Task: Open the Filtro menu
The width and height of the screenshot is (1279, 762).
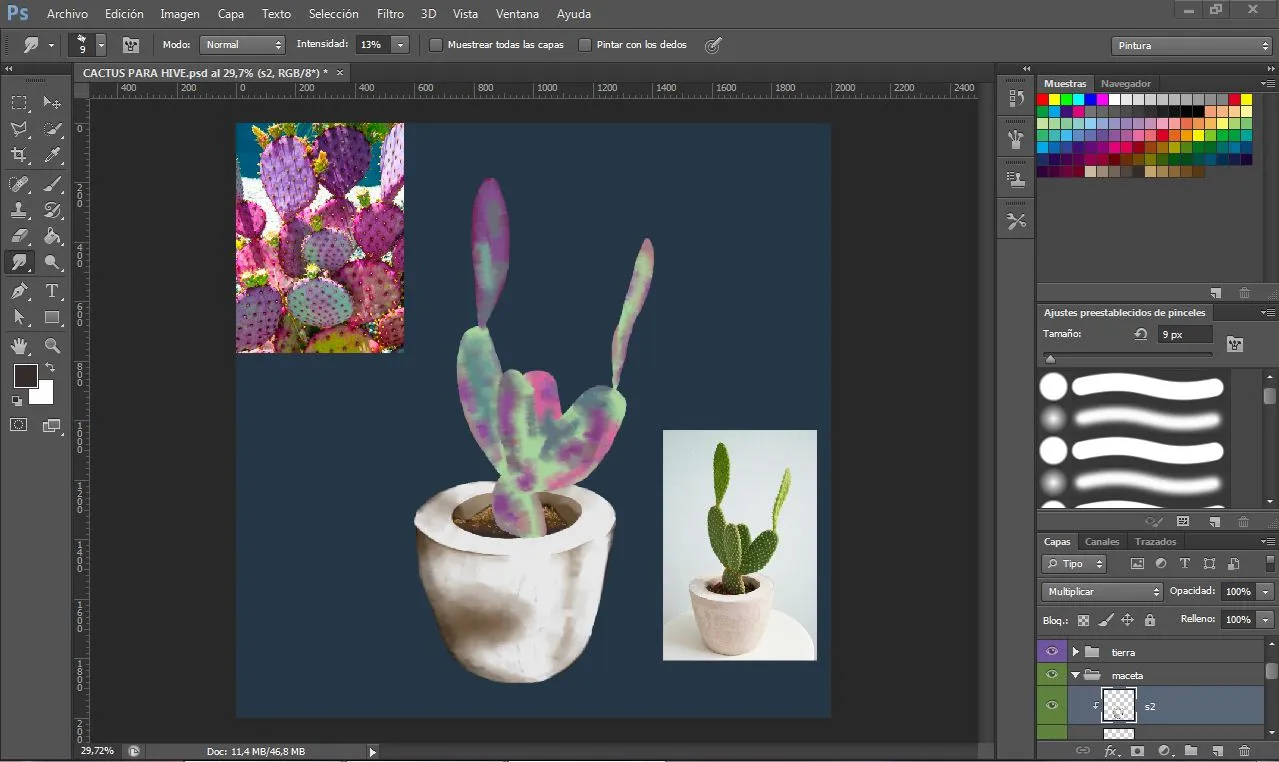Action: pyautogui.click(x=391, y=14)
